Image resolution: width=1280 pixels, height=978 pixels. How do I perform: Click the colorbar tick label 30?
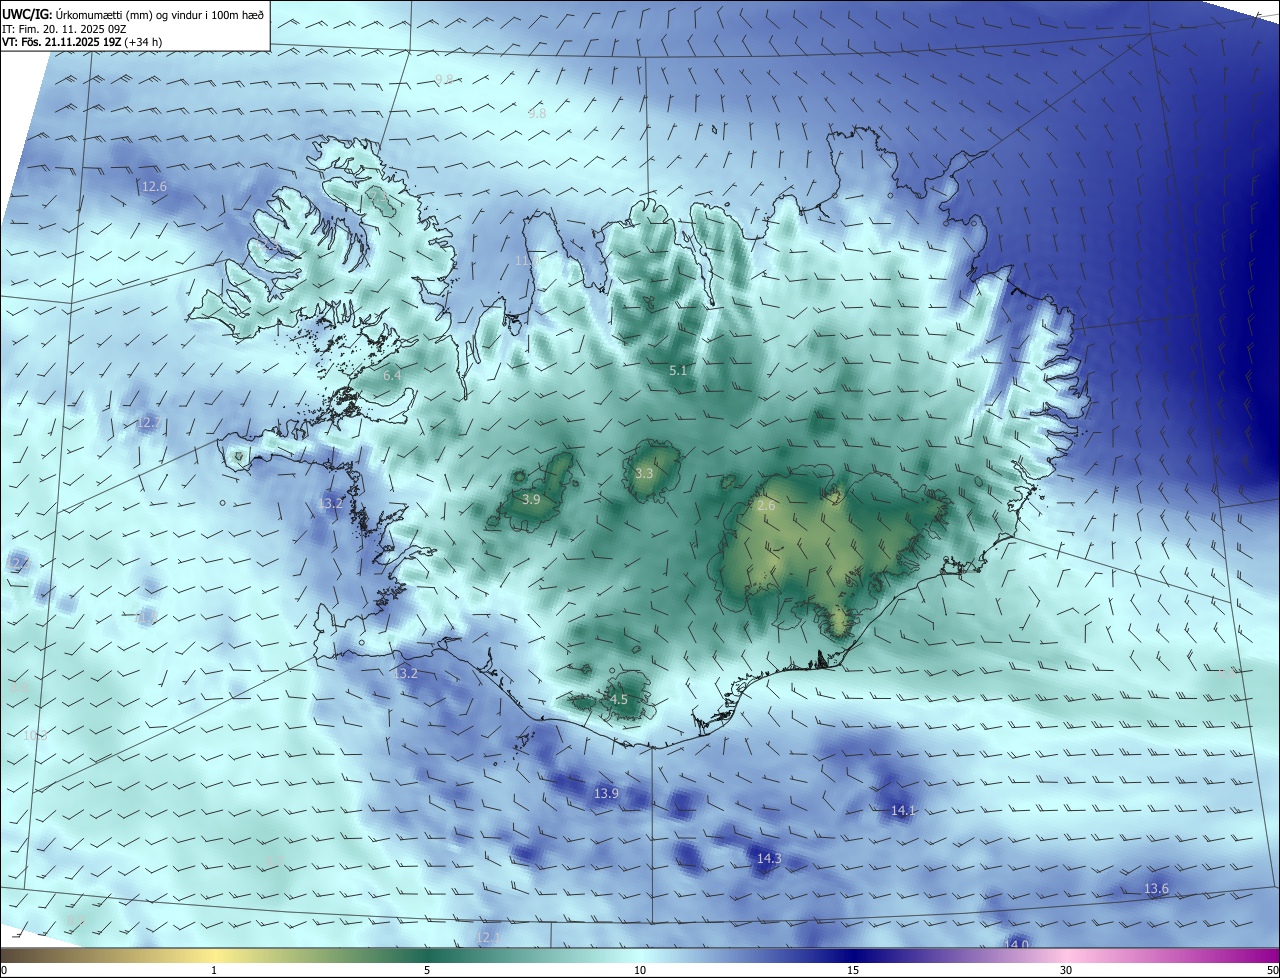coord(1066,970)
